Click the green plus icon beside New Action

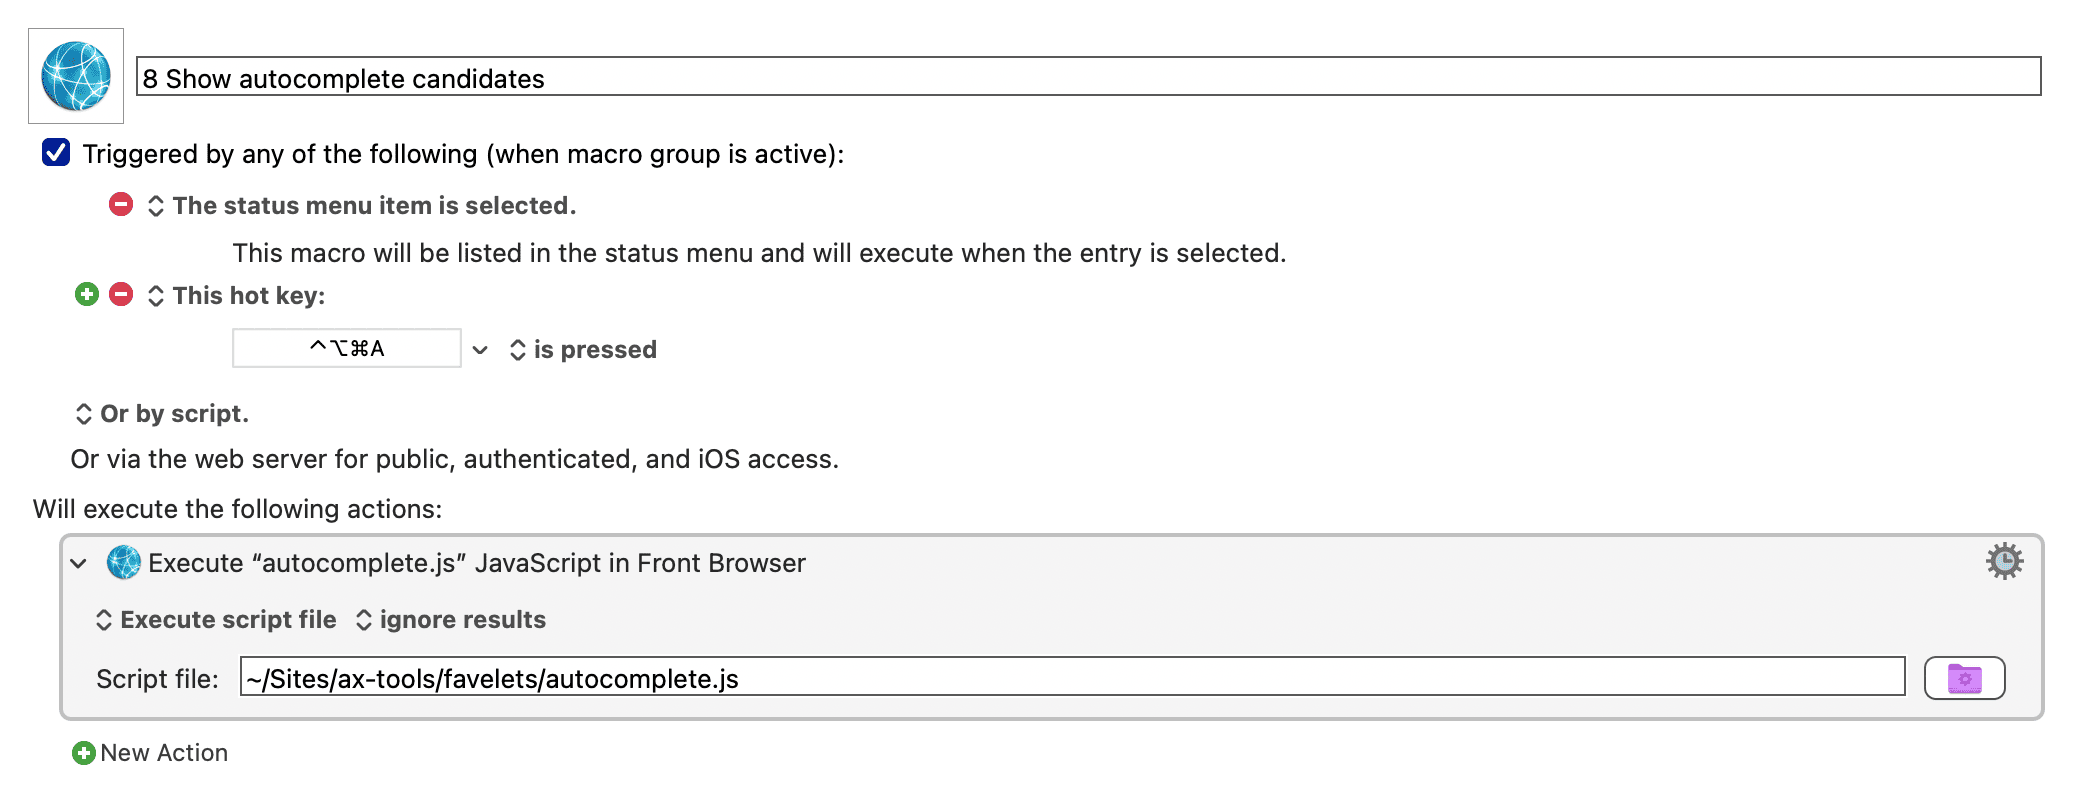(83, 752)
